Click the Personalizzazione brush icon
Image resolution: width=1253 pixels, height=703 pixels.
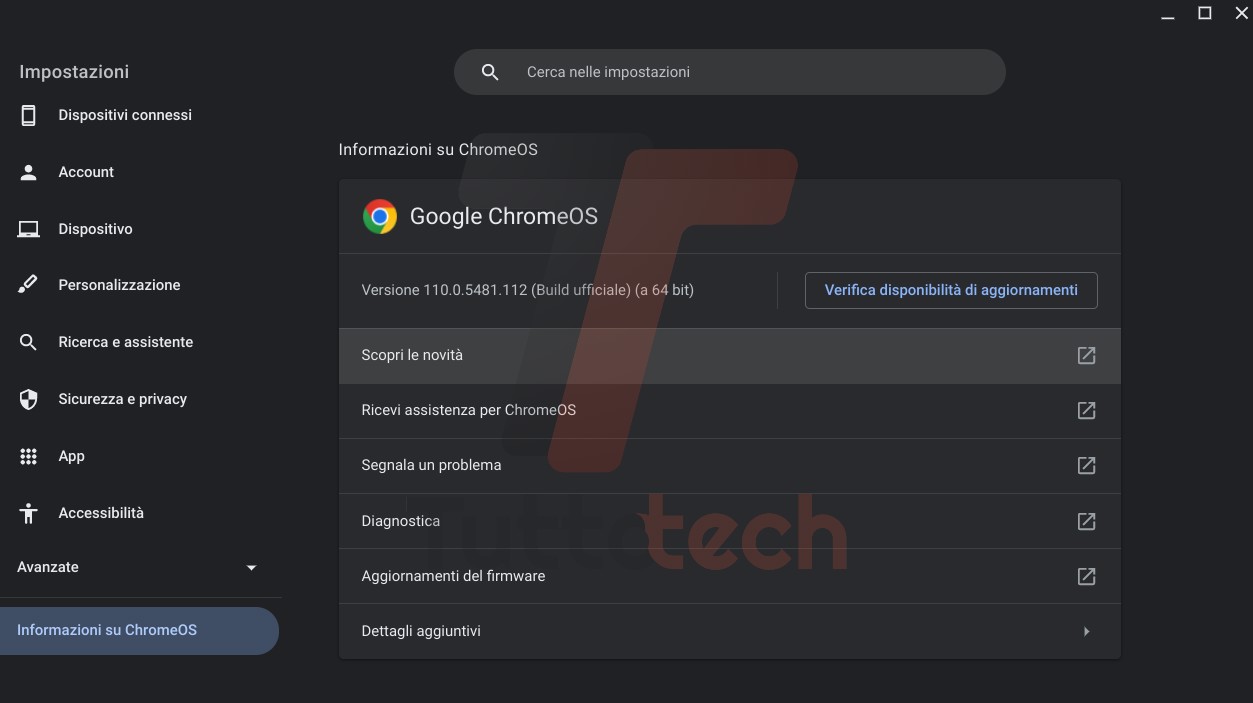pyautogui.click(x=28, y=285)
